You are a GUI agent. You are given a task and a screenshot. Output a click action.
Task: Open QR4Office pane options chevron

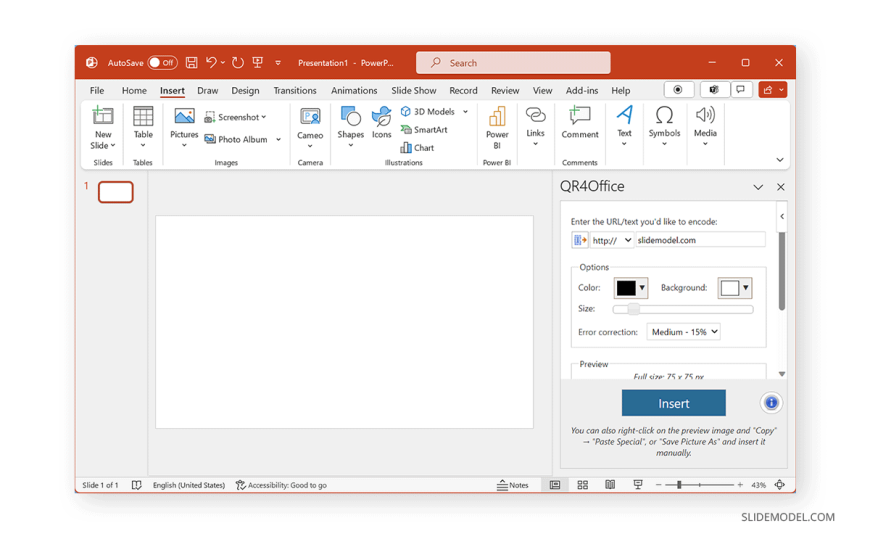coord(758,187)
